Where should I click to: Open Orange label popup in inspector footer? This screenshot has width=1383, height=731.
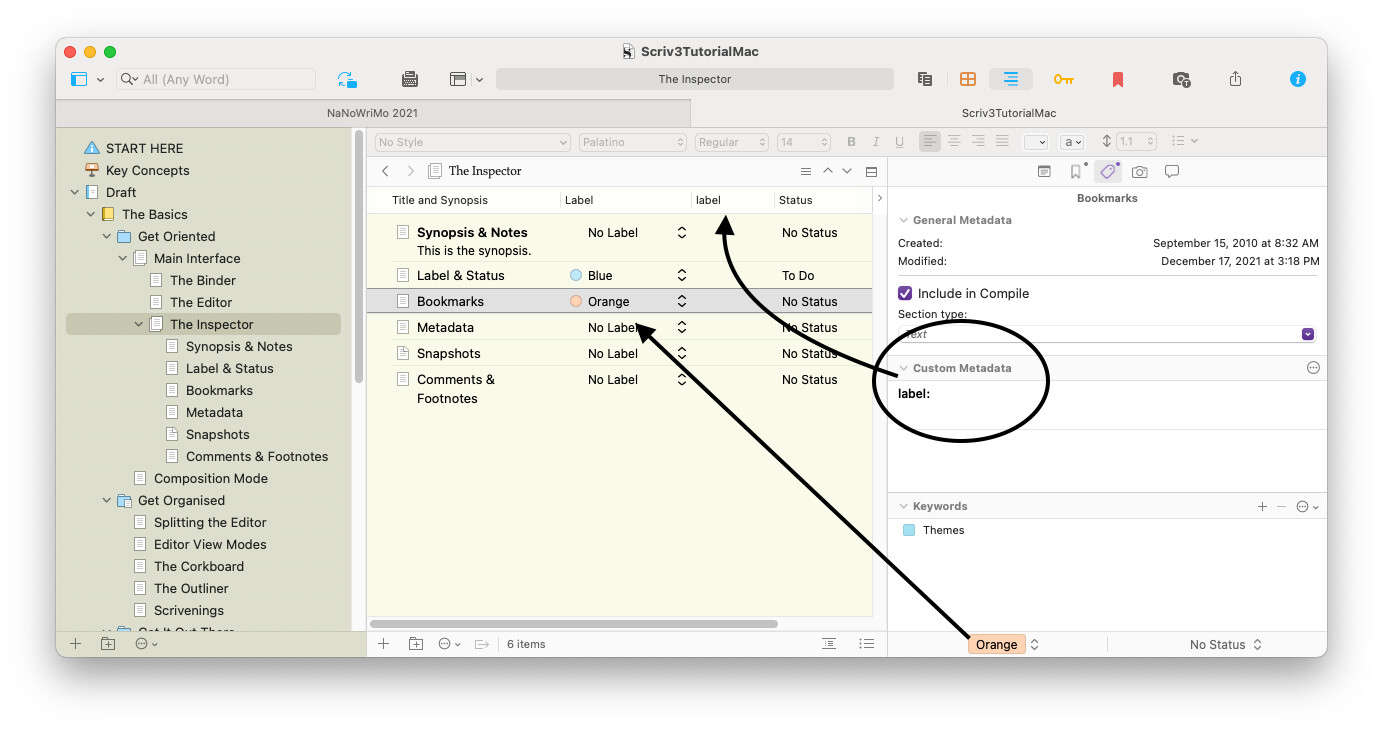(1004, 645)
